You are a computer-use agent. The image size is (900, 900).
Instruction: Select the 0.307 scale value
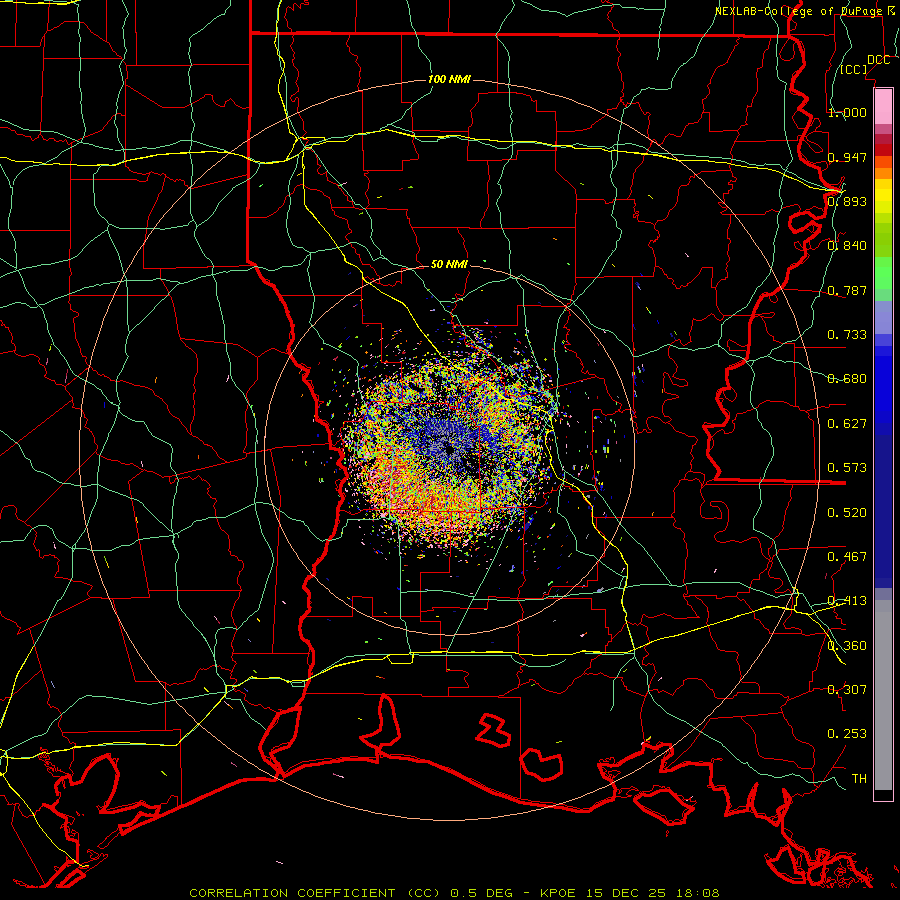pos(847,690)
